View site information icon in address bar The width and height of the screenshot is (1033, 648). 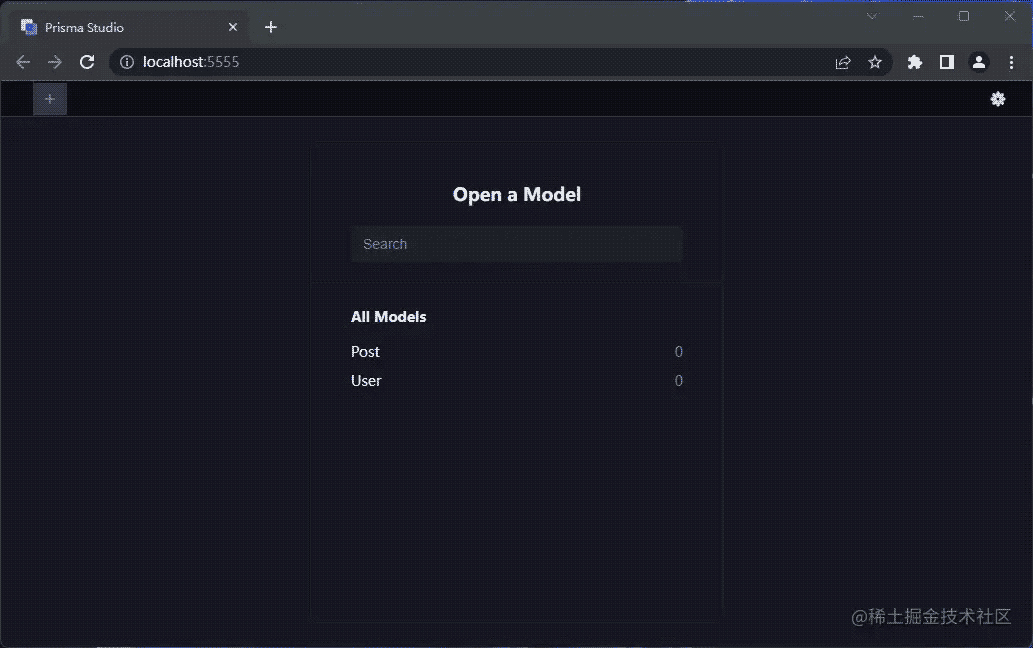(x=127, y=62)
